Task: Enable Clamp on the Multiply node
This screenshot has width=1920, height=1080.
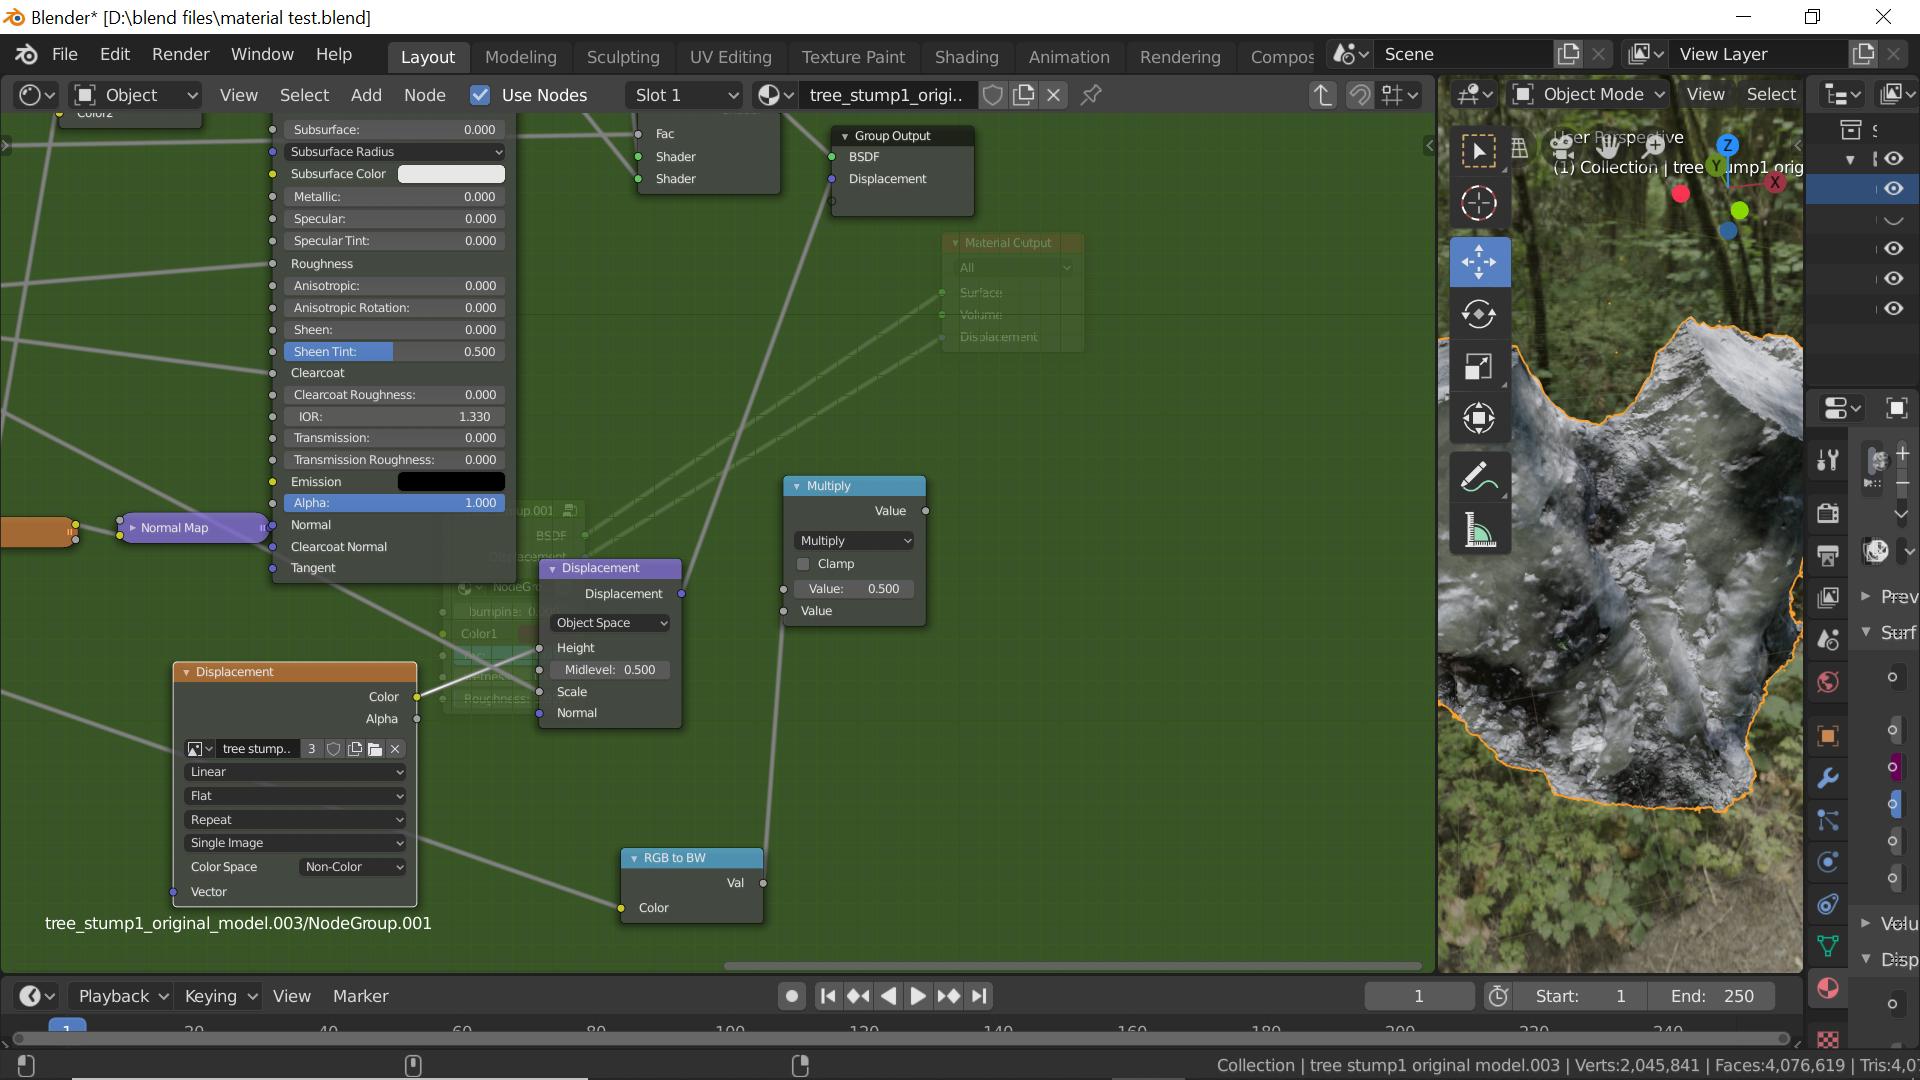Action: click(x=802, y=563)
